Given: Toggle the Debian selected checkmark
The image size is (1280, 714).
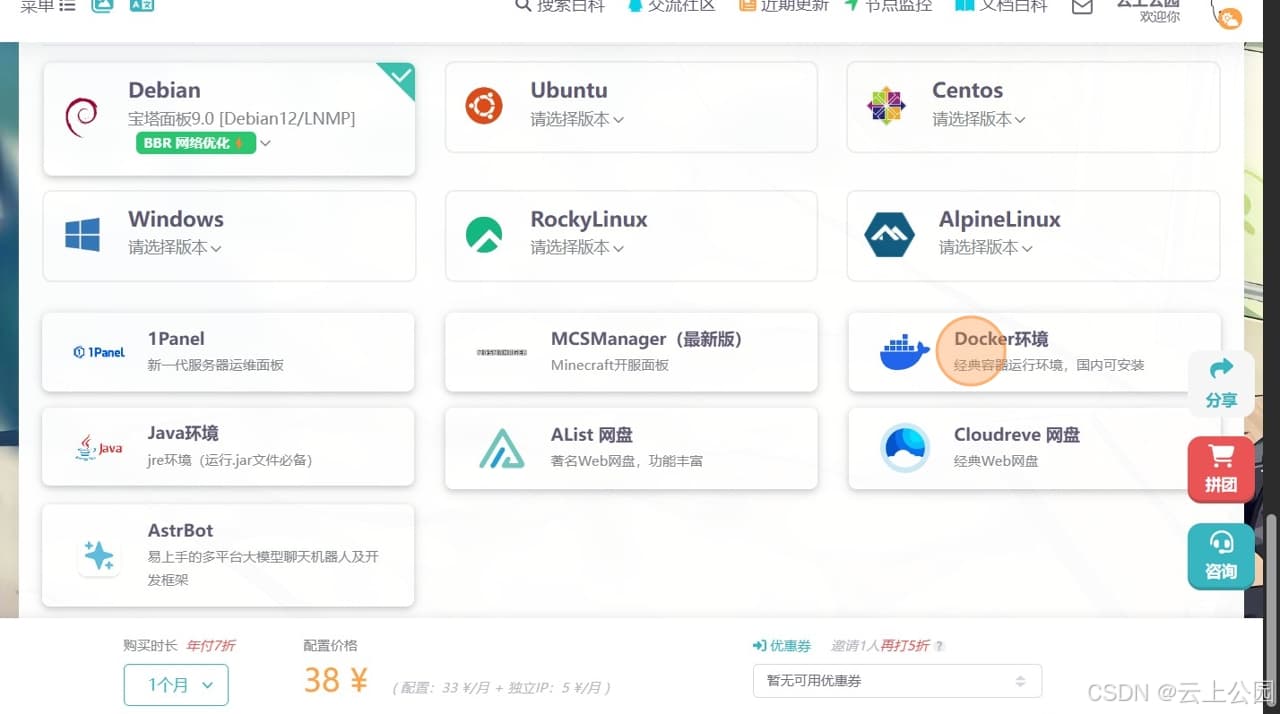Looking at the screenshot, I should (x=398, y=79).
